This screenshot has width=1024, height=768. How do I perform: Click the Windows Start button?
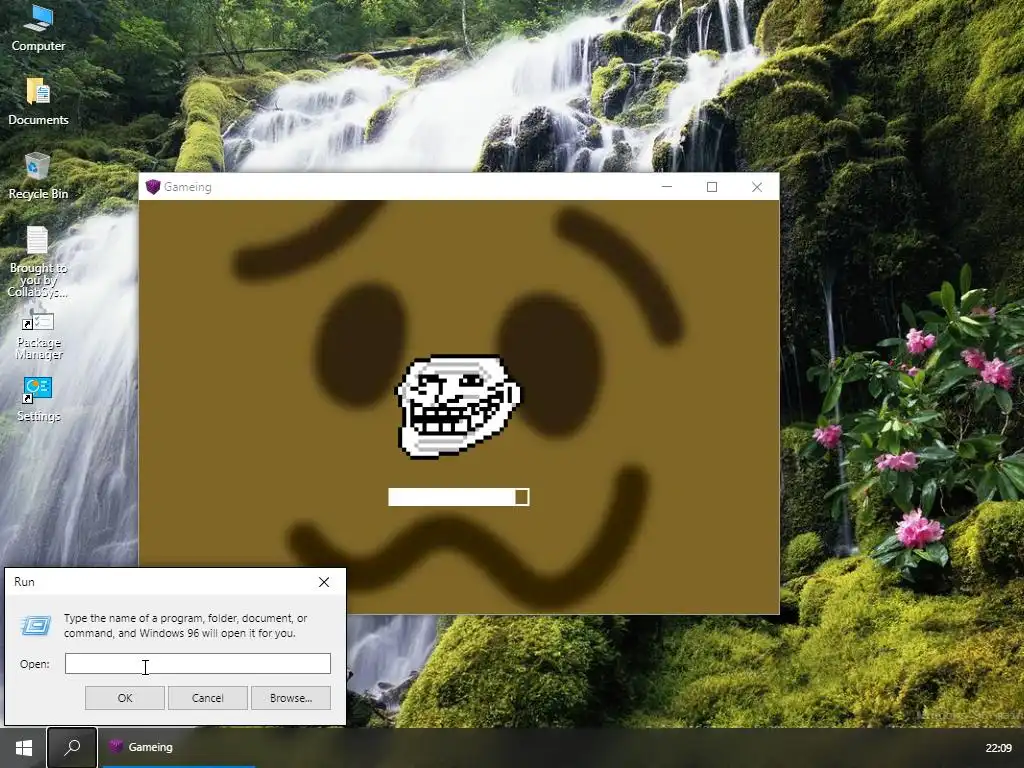24,748
